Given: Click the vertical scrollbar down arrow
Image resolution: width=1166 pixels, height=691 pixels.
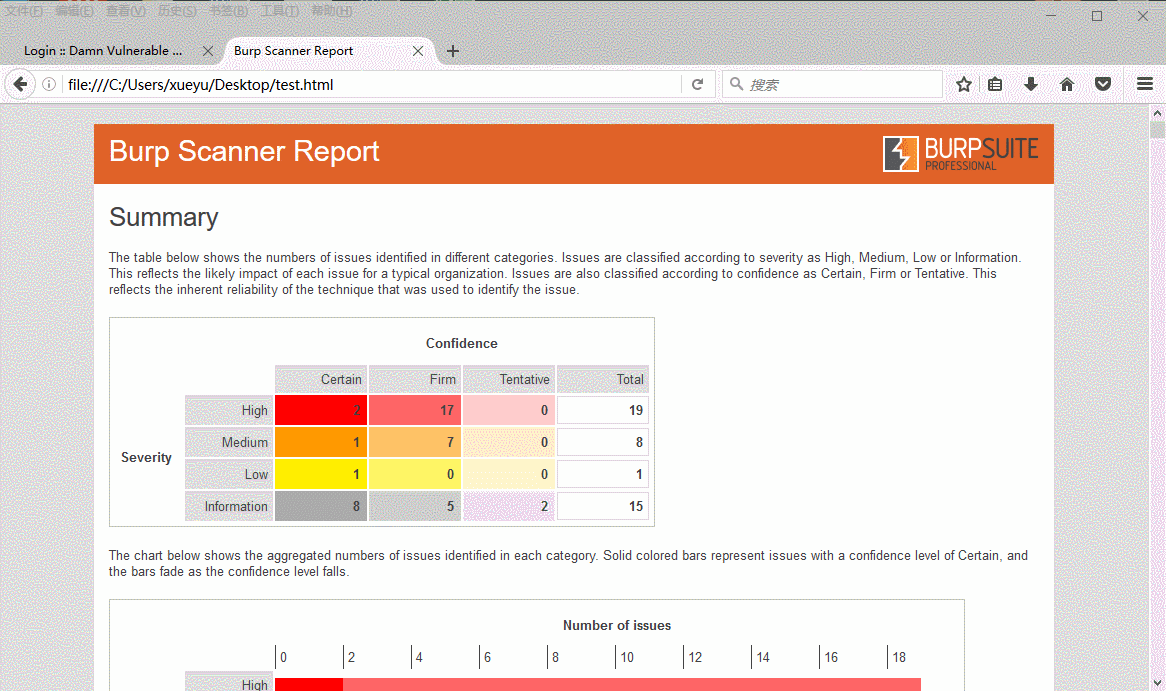Looking at the screenshot, I should (1157, 683).
